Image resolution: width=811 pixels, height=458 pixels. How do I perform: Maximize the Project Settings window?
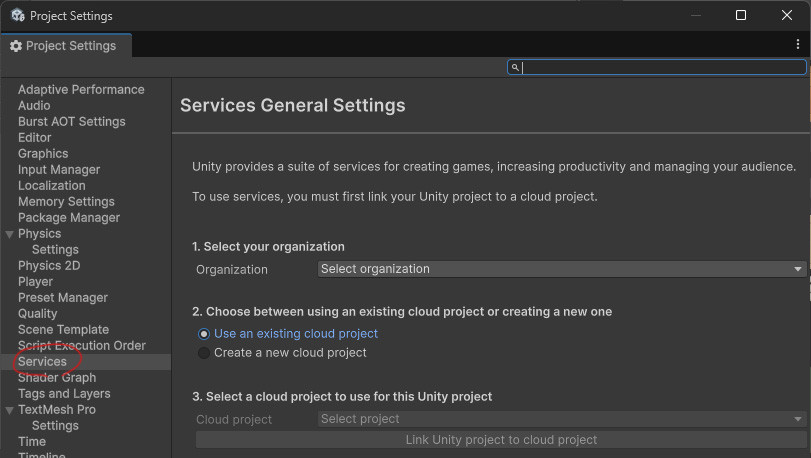741,15
